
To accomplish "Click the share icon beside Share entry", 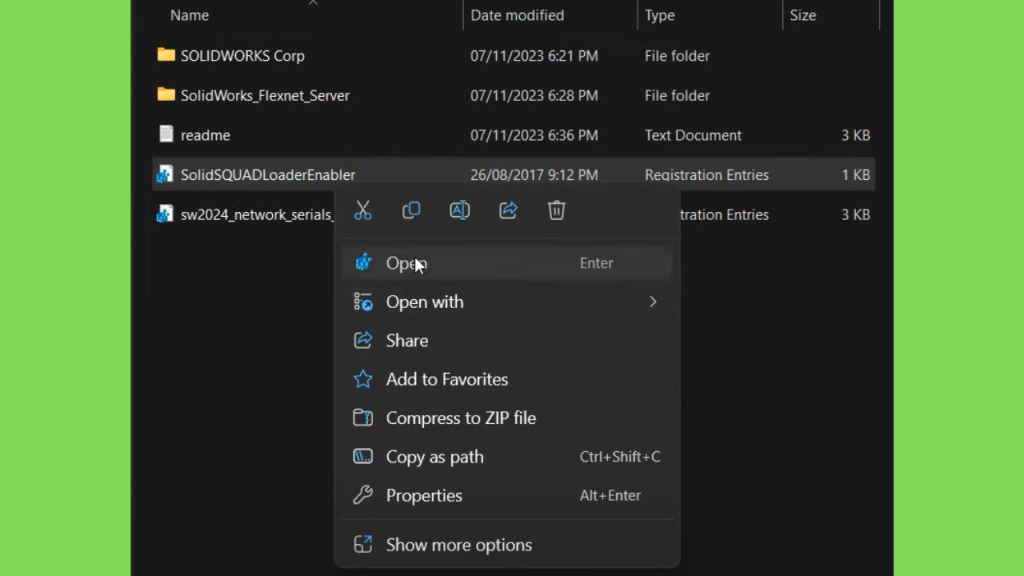I will click(363, 340).
